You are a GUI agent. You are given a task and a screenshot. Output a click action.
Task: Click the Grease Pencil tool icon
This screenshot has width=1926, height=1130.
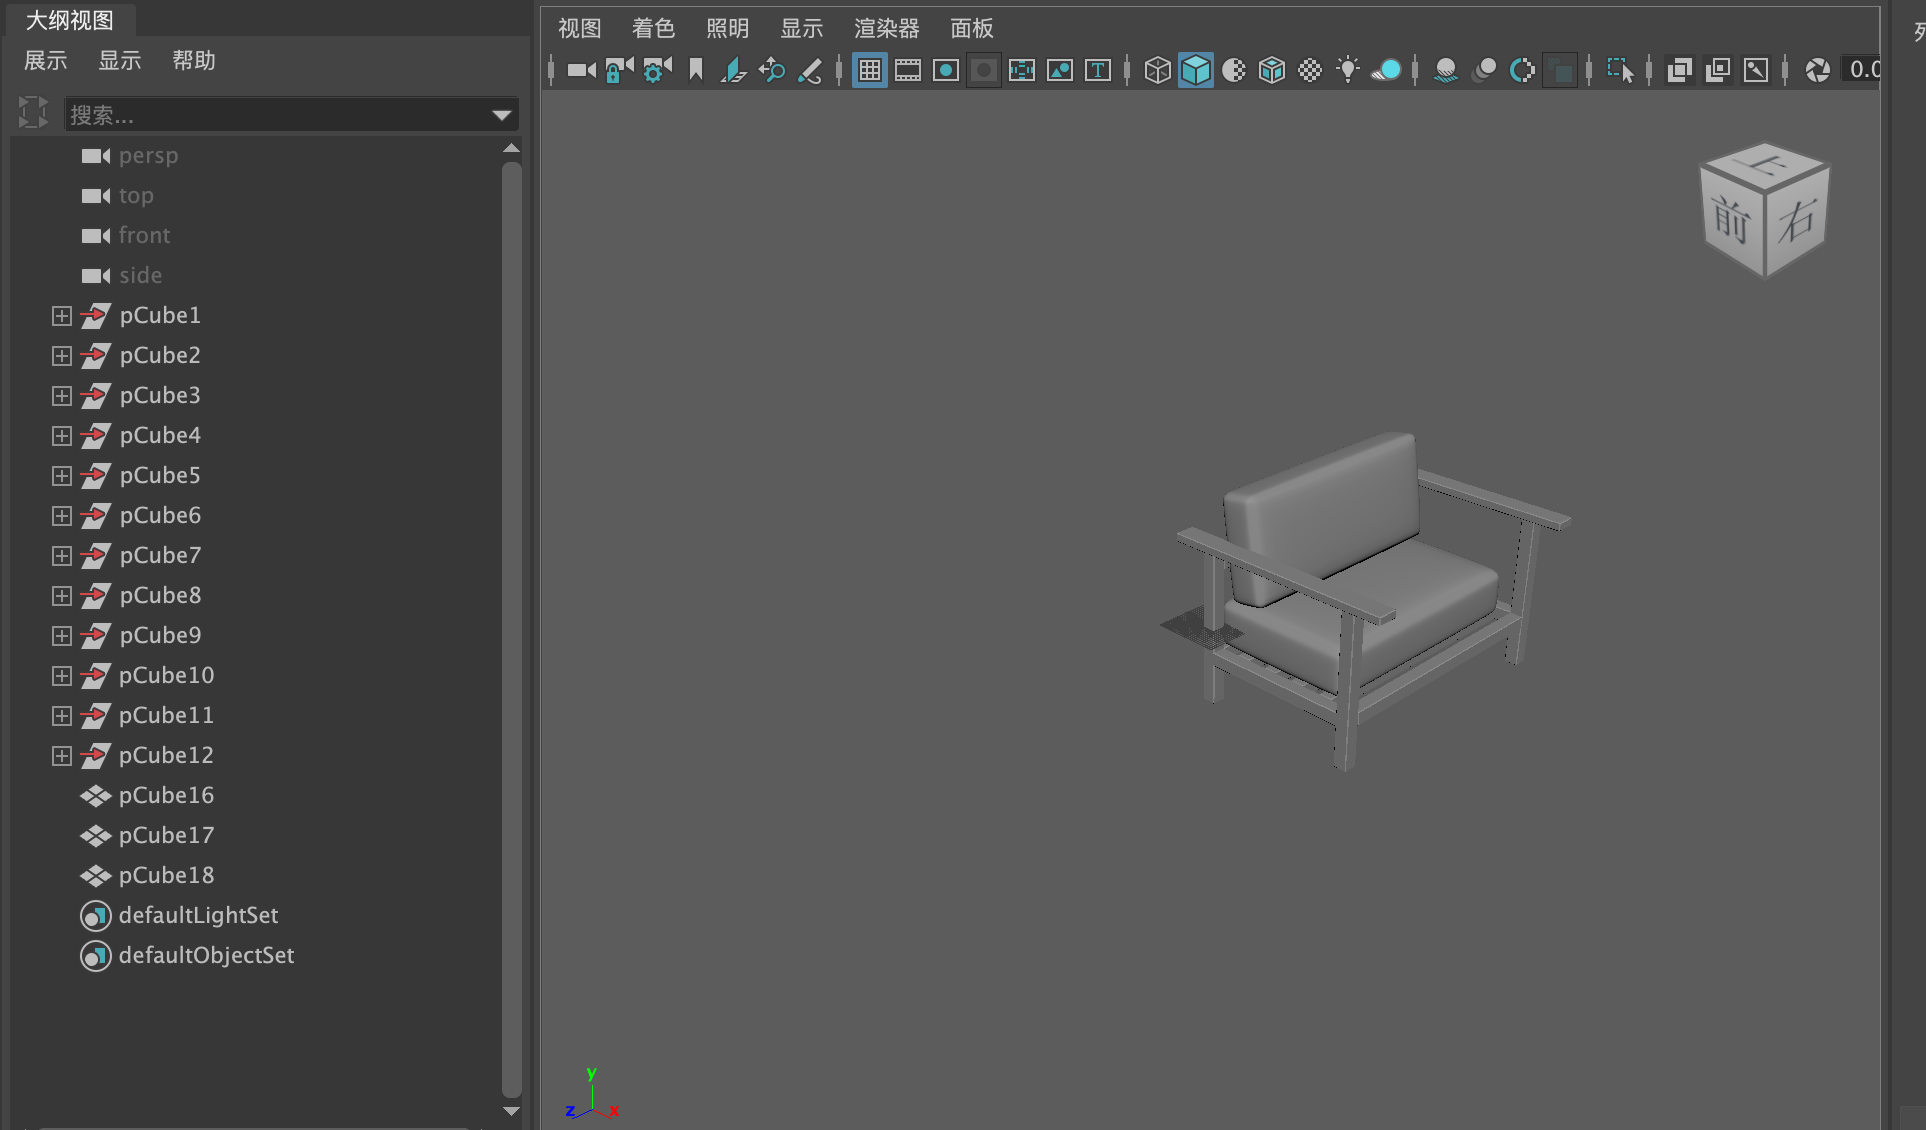(810, 70)
